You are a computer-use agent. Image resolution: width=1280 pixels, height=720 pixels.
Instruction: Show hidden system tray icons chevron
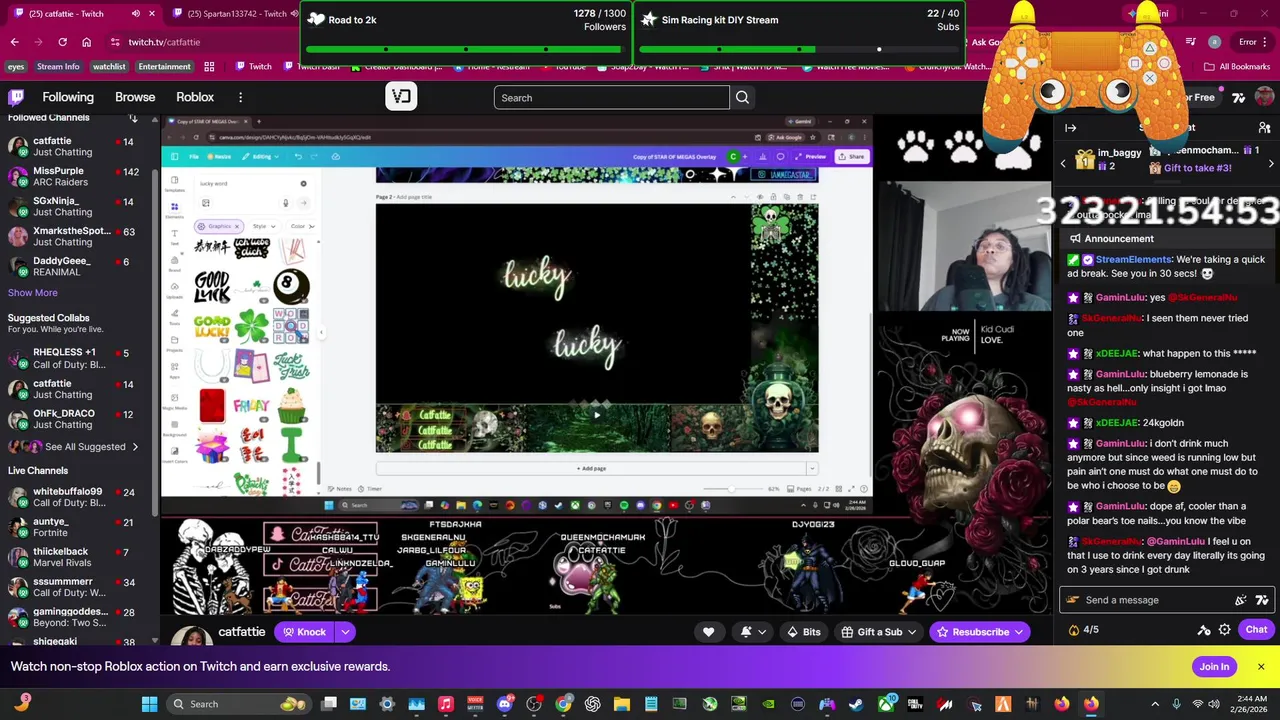1154,704
